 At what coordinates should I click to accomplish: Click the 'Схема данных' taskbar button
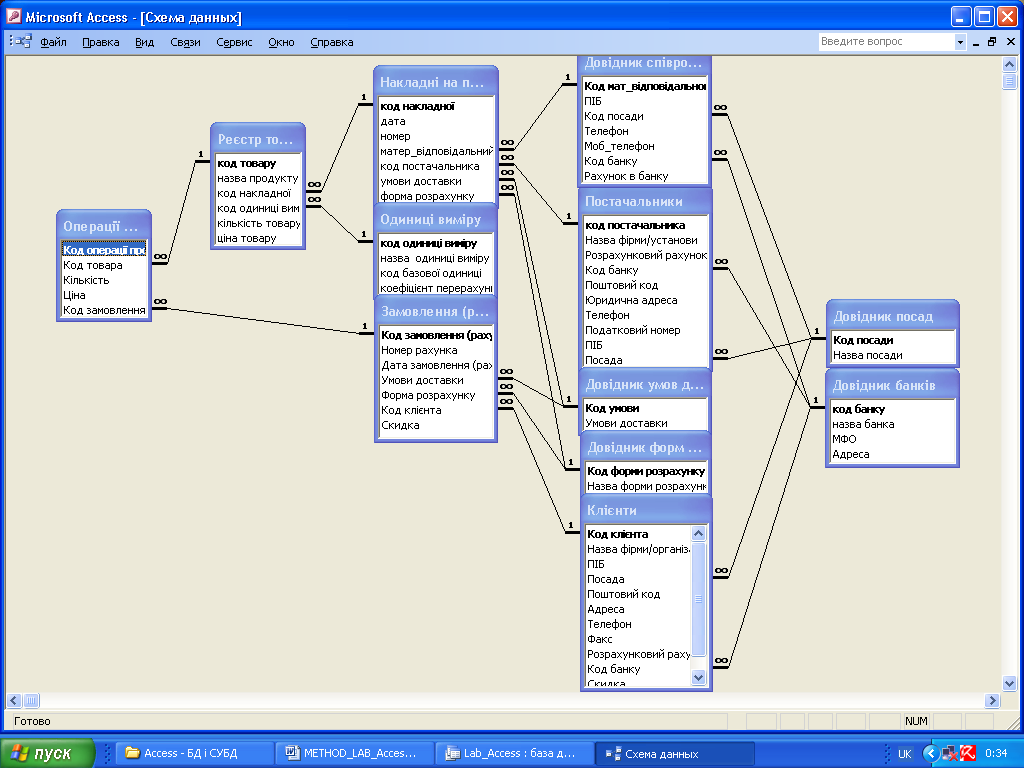pos(675,754)
